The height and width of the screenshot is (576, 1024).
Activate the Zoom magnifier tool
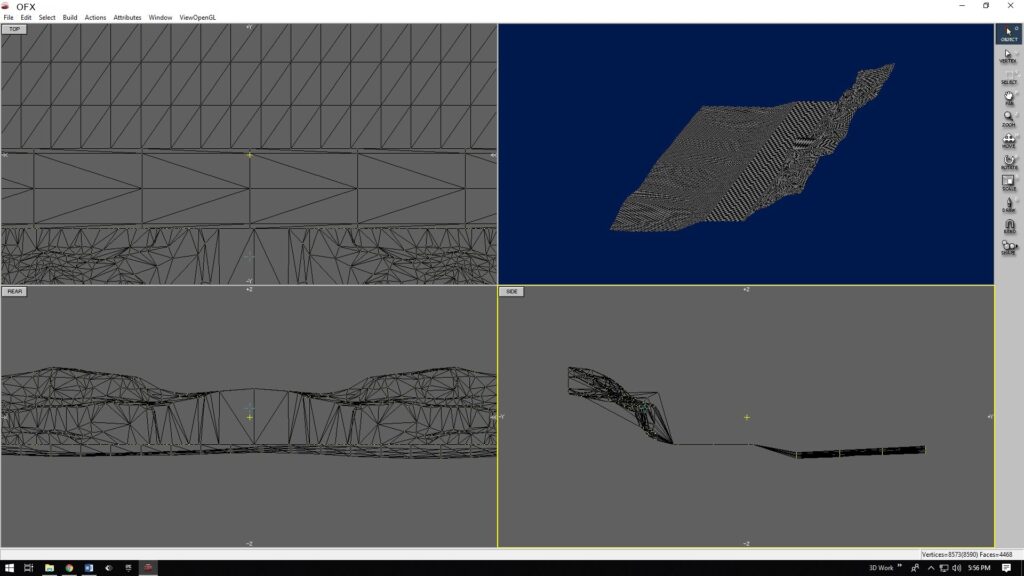[x=1008, y=119]
